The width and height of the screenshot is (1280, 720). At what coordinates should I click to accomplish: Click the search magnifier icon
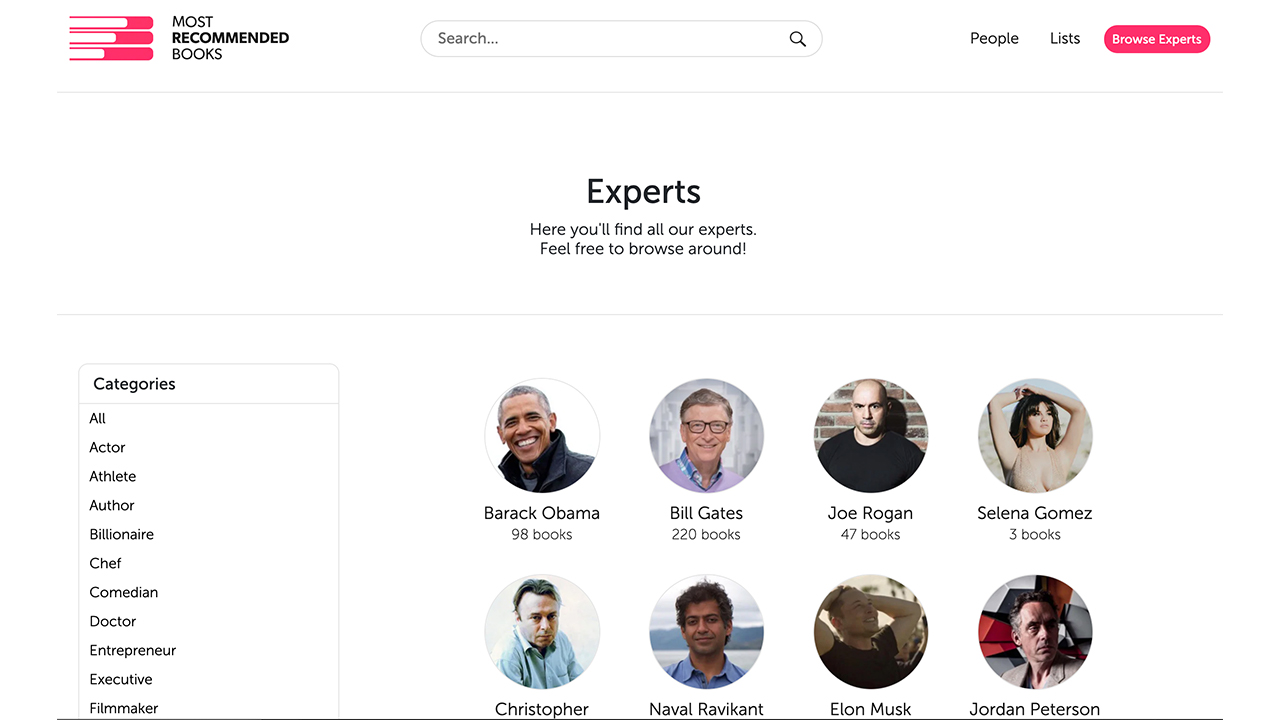(x=797, y=39)
